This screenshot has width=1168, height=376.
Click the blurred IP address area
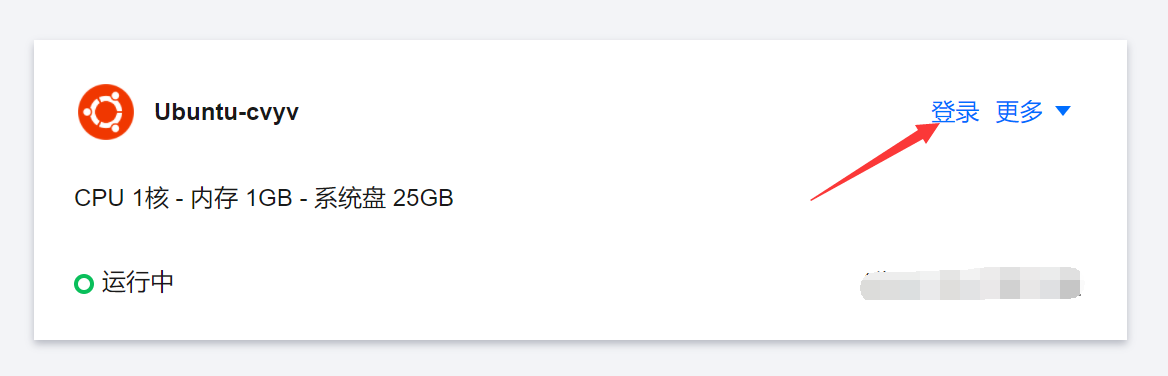(970, 284)
